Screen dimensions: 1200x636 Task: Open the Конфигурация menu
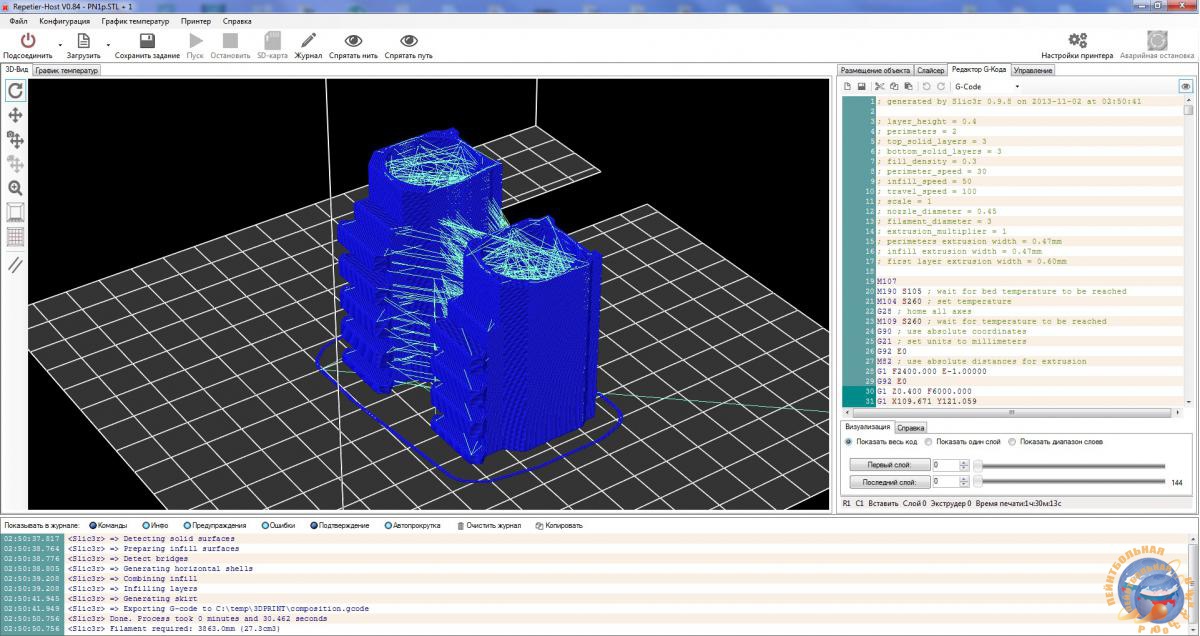click(65, 21)
